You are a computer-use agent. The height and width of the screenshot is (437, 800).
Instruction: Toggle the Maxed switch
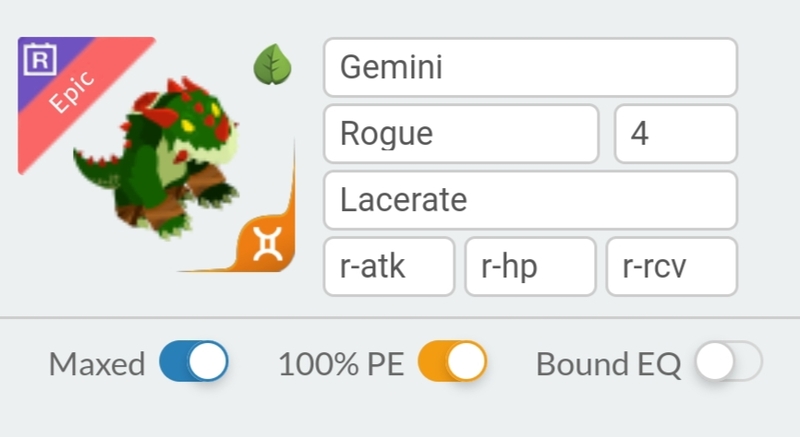pos(194,362)
